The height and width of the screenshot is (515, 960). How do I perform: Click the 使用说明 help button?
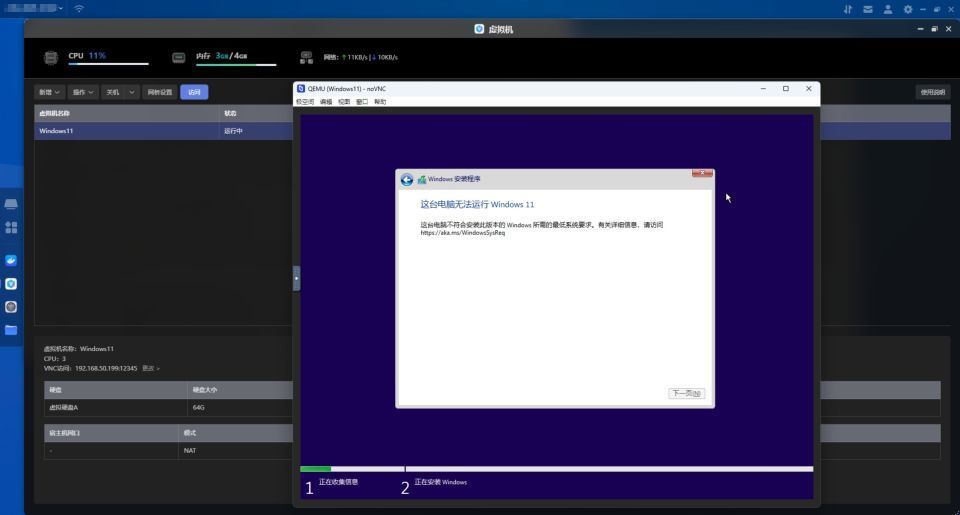[x=932, y=92]
